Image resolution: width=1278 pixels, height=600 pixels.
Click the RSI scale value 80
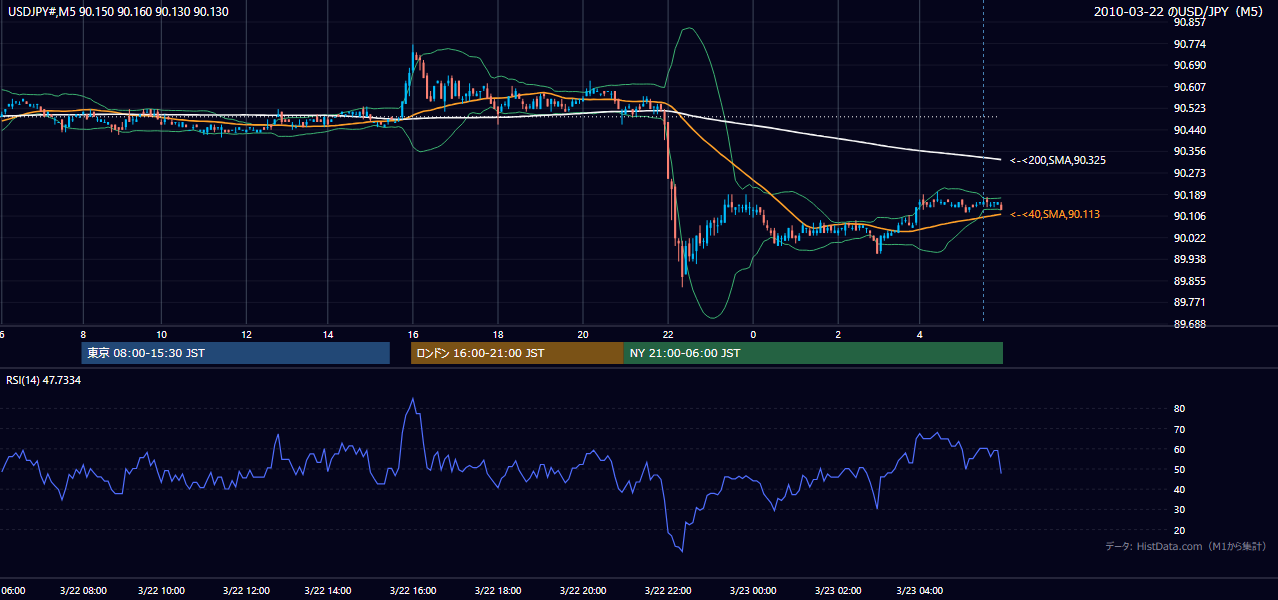pyautogui.click(x=1179, y=409)
